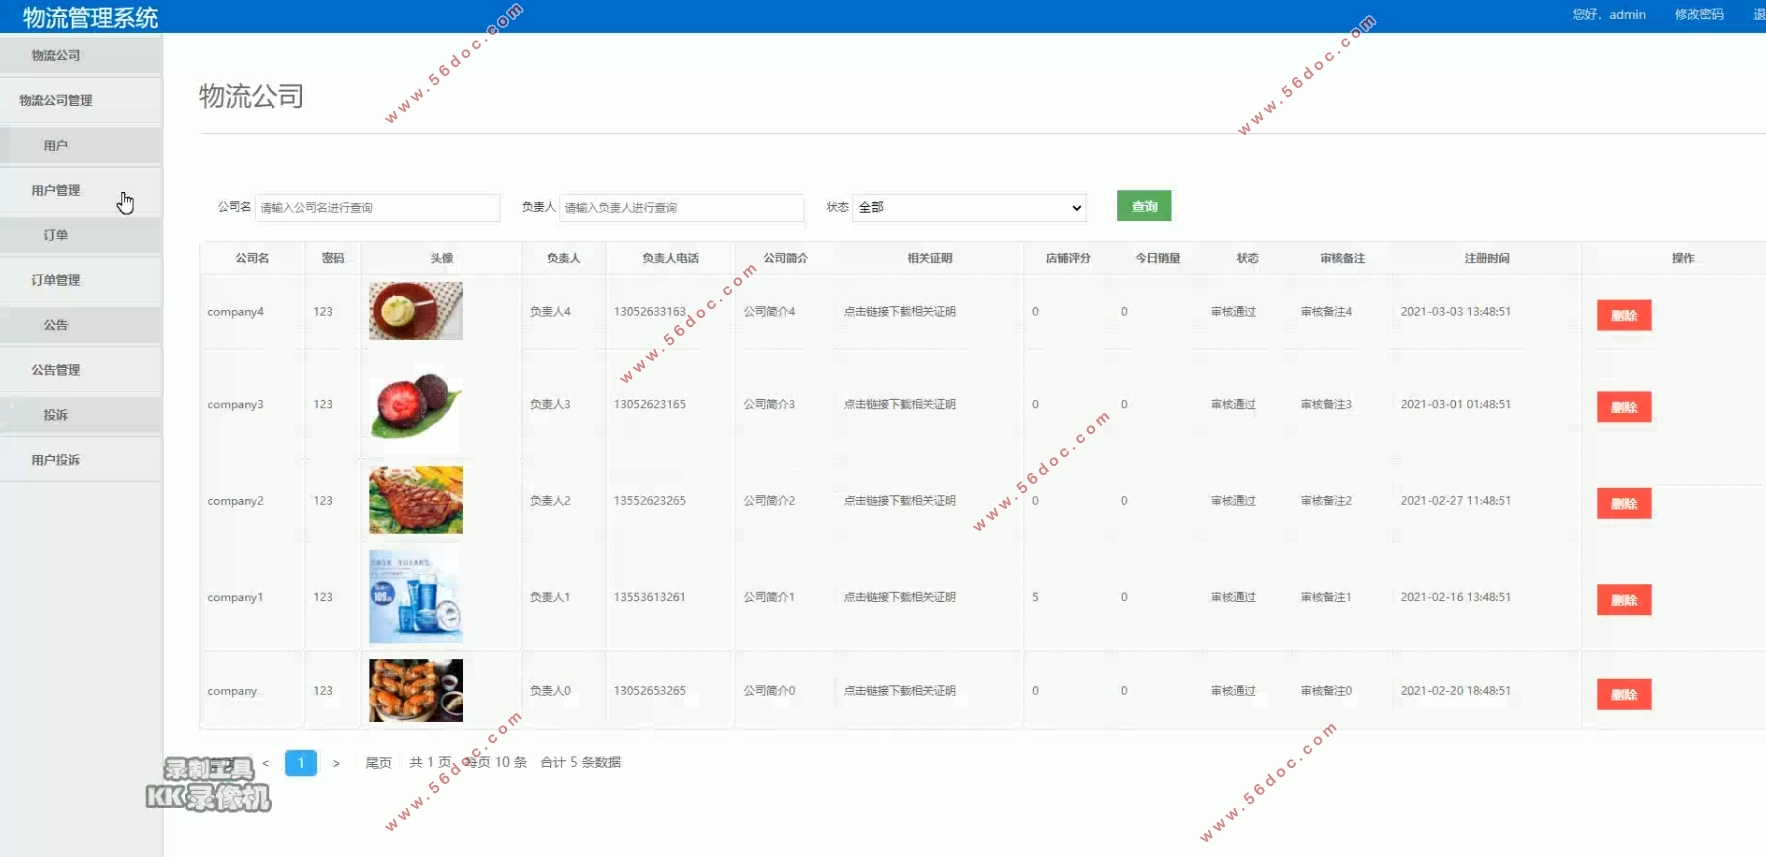This screenshot has height=857, width=1766.
Task: Open the company3 fruit avatar image
Action: [415, 405]
